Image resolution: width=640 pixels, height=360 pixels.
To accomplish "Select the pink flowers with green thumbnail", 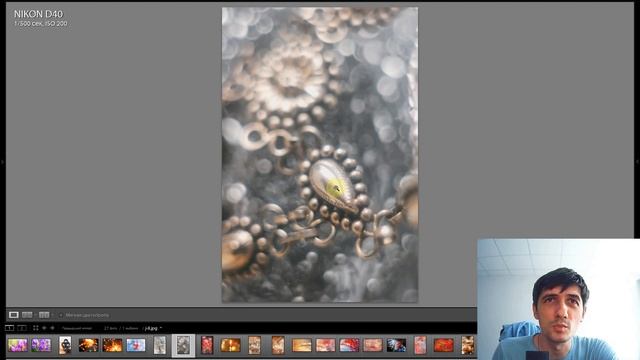I will (18, 345).
